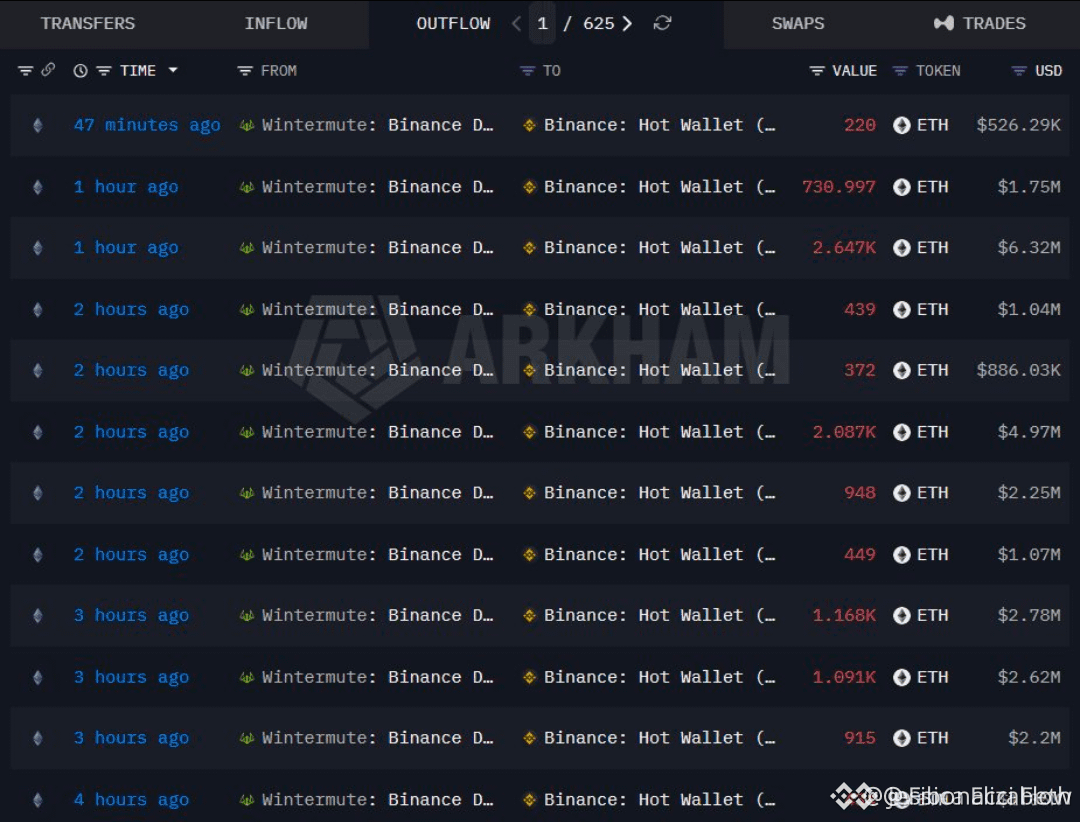Select the OUTFLOW tab

pyautogui.click(x=453, y=23)
